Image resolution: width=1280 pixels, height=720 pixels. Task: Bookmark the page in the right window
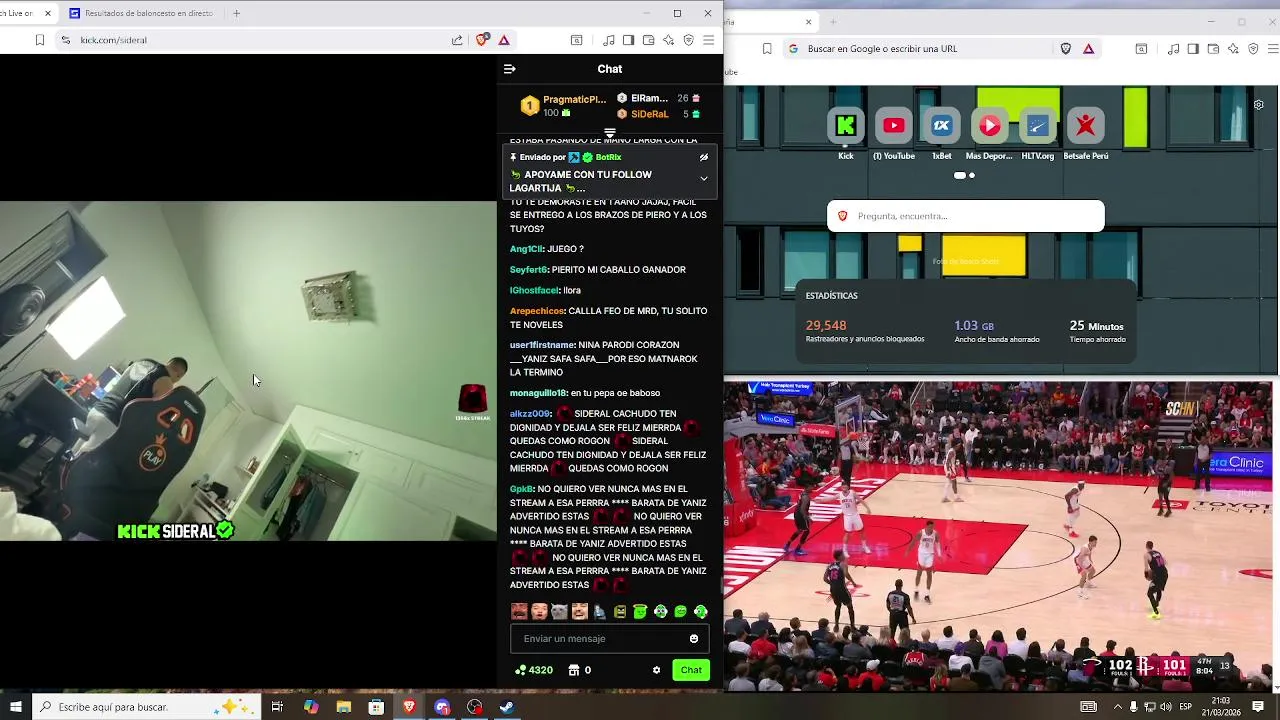(767, 49)
